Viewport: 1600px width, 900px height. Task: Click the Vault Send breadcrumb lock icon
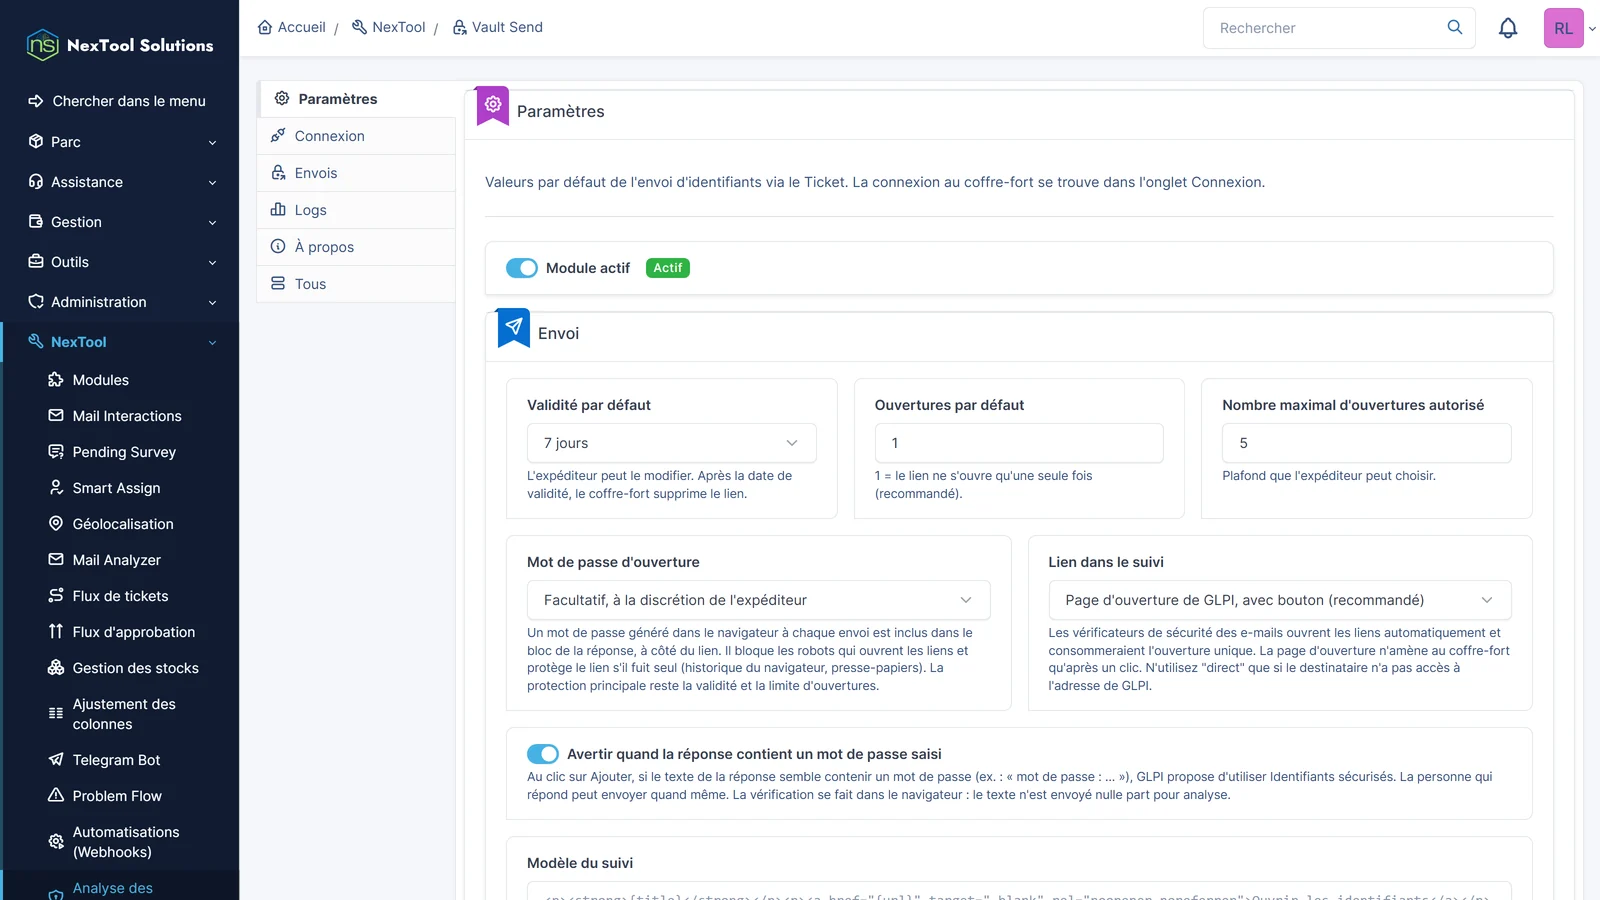pyautogui.click(x=460, y=27)
